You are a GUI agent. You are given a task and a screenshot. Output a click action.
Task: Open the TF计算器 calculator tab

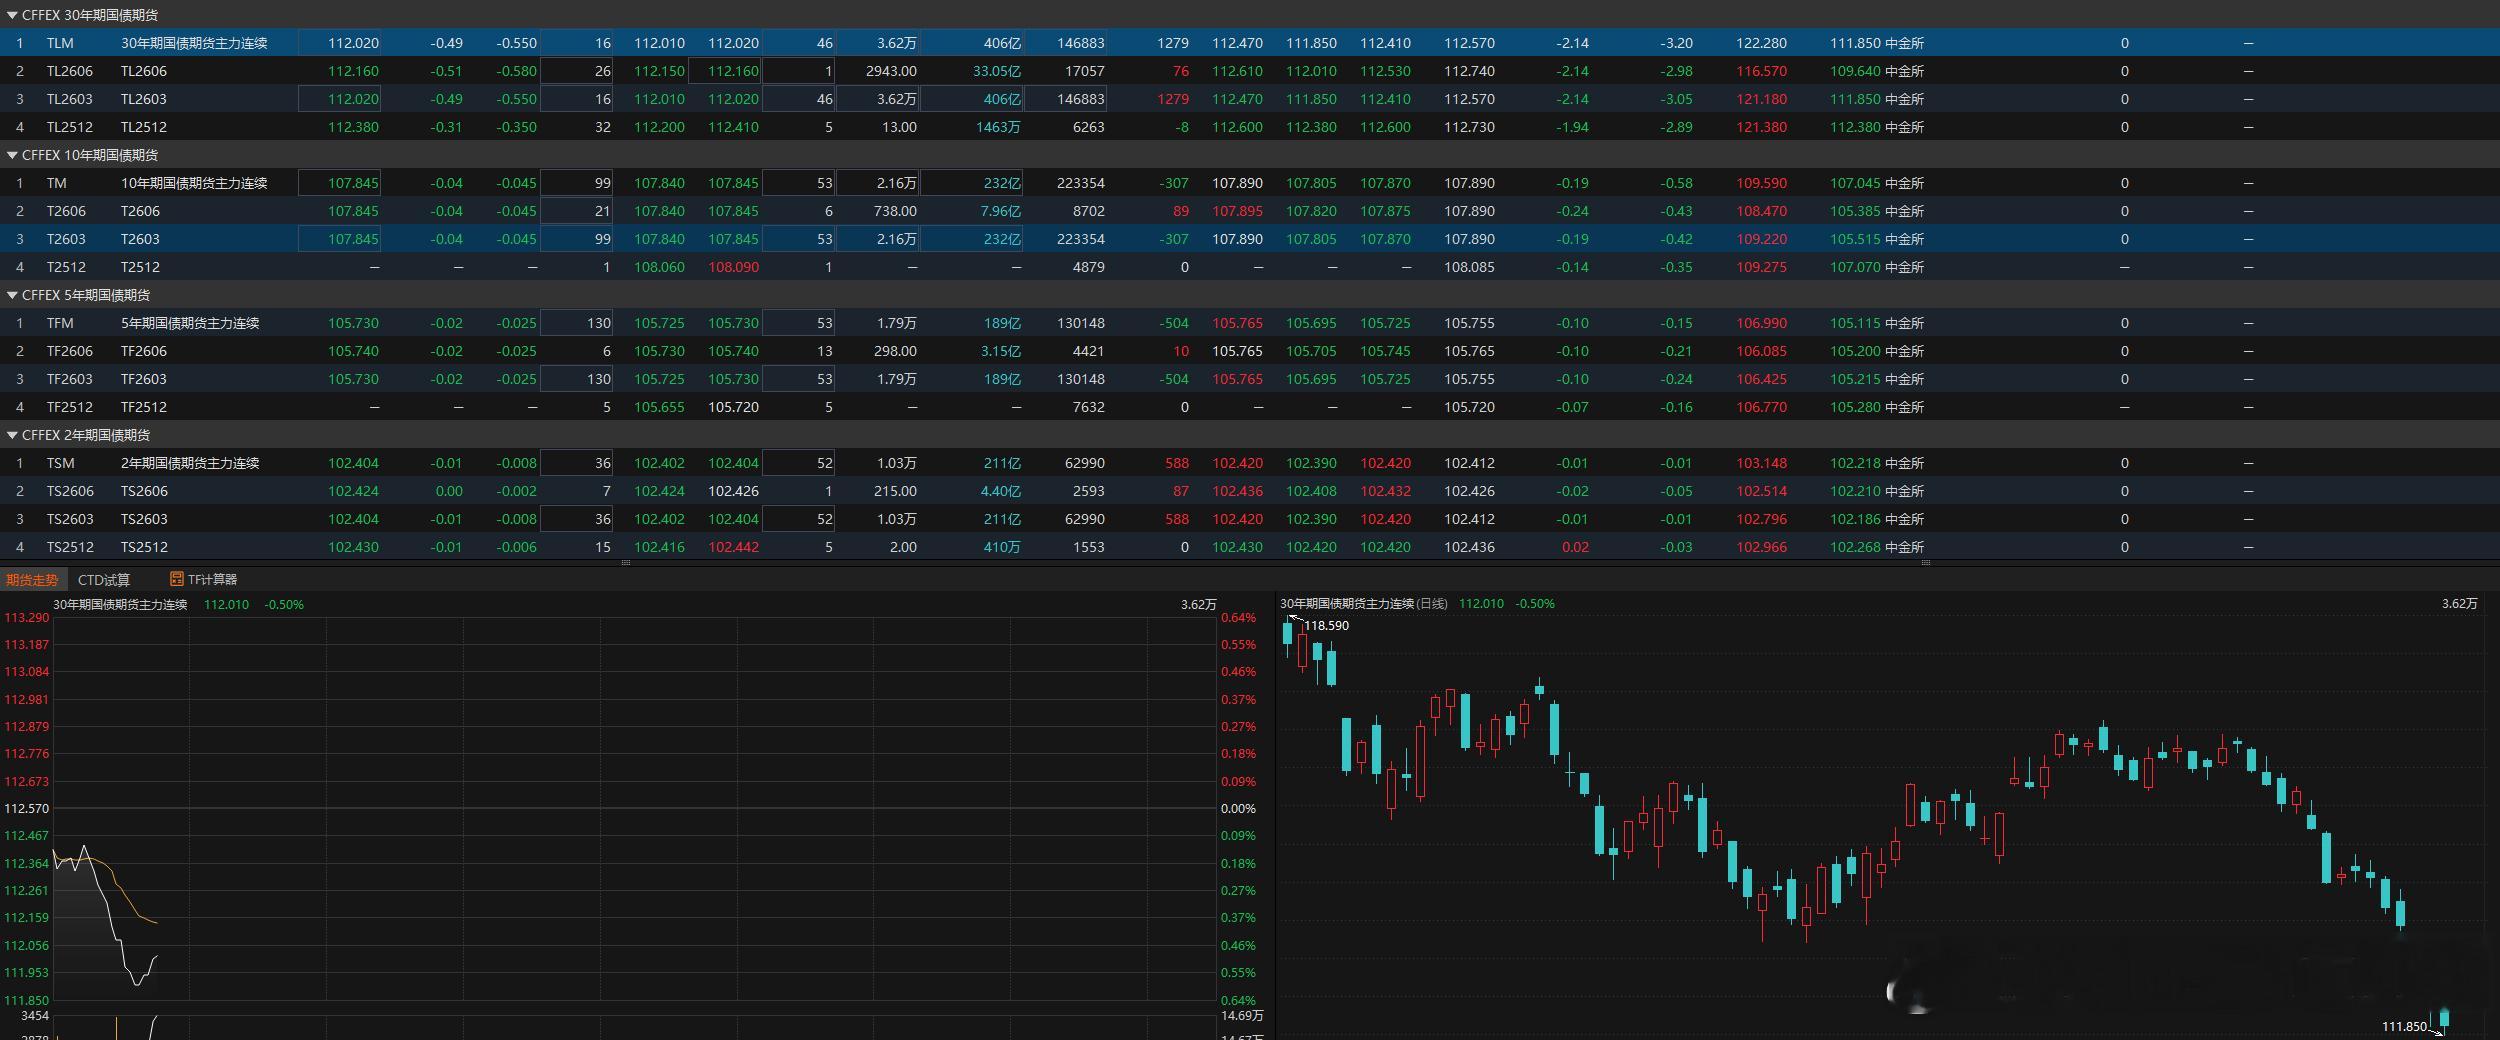click(204, 580)
